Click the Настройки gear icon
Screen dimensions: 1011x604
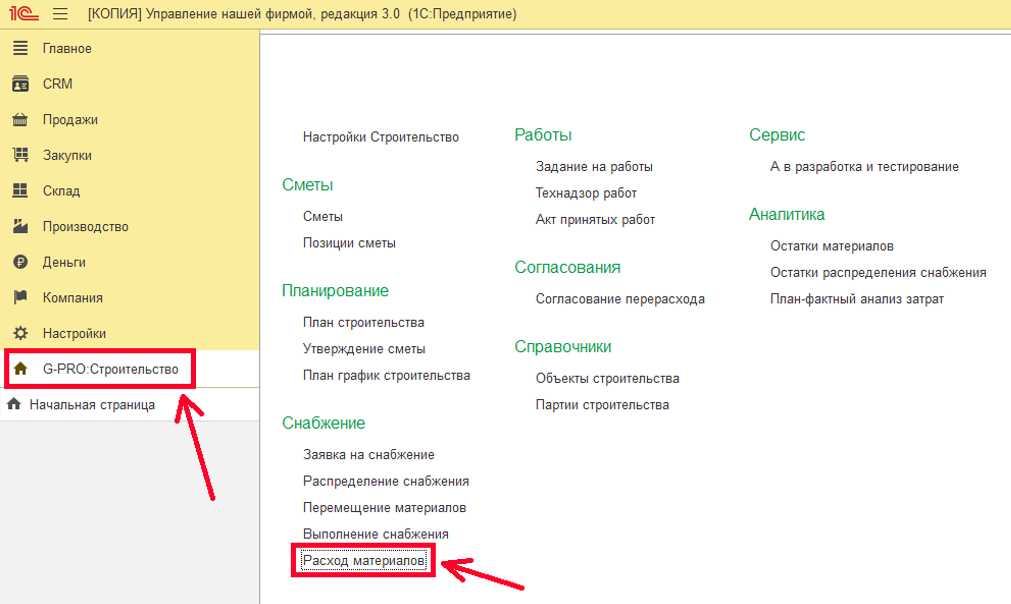pyautogui.click(x=20, y=333)
